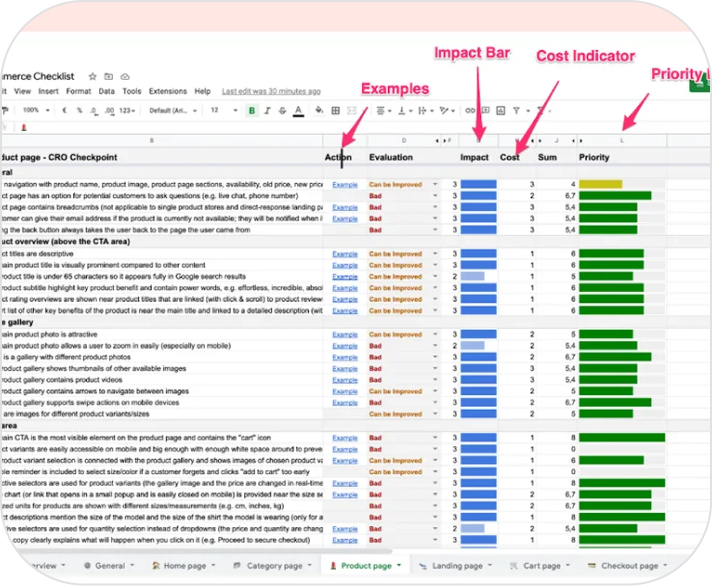Open the text color picker
712x586 pixels.
click(x=296, y=110)
